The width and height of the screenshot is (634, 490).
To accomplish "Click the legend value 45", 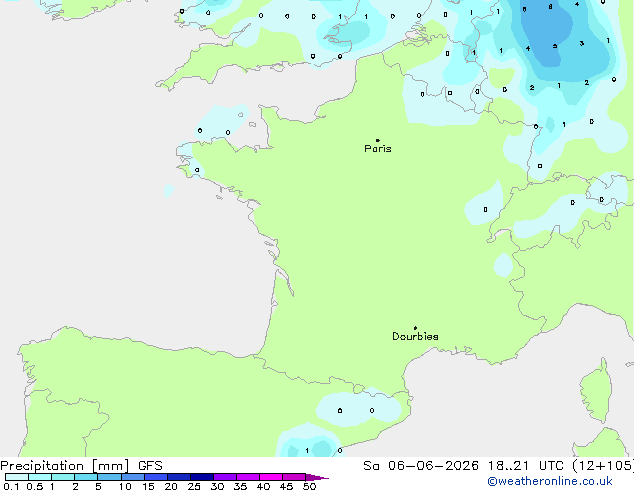I will (286, 486).
